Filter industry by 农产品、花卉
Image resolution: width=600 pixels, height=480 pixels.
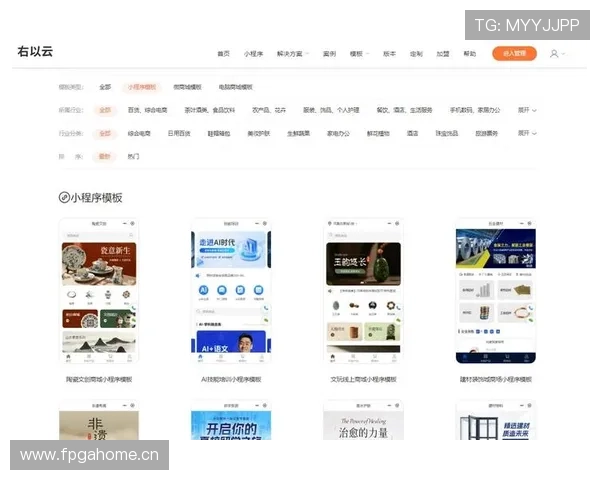point(269,110)
